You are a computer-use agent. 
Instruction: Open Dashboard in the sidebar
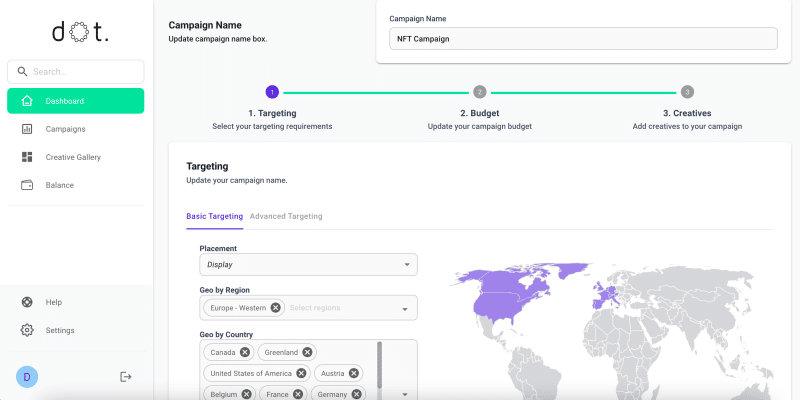click(x=76, y=101)
